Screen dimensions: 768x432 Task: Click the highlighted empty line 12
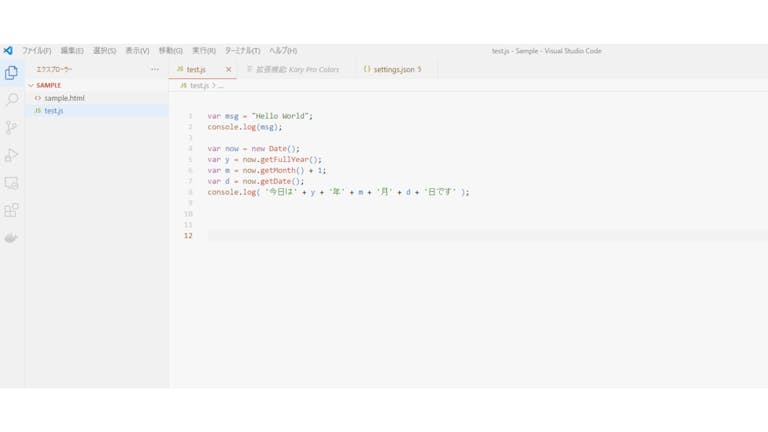tap(487, 236)
